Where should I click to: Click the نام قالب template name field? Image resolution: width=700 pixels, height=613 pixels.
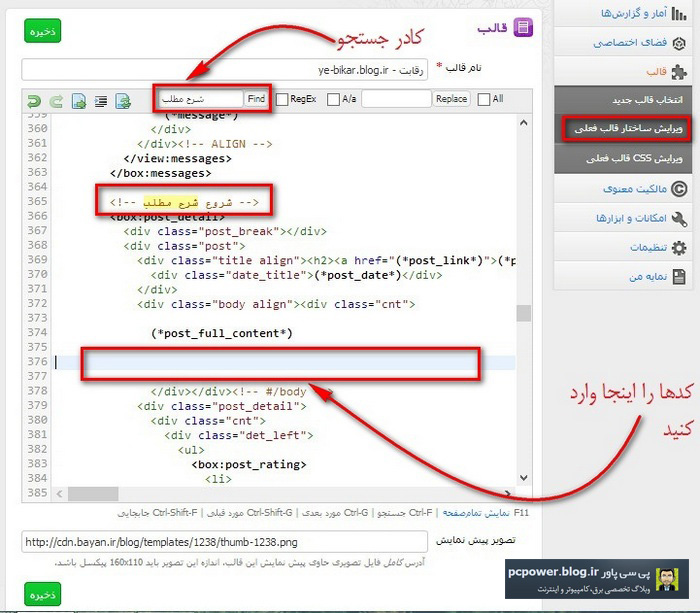pos(225,70)
